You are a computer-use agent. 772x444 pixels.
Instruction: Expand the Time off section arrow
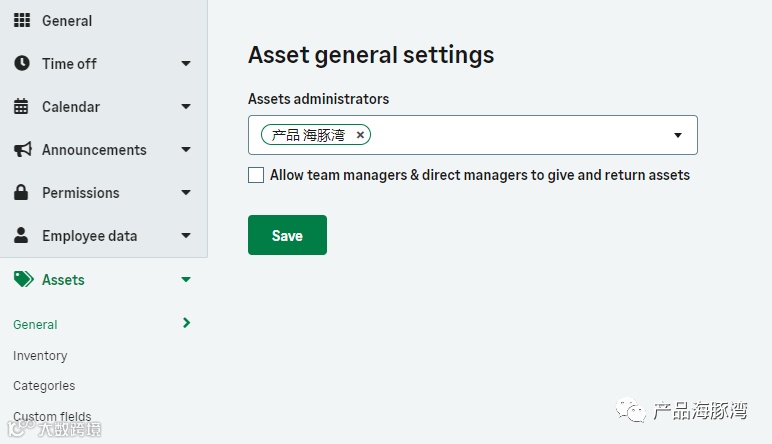tap(185, 64)
